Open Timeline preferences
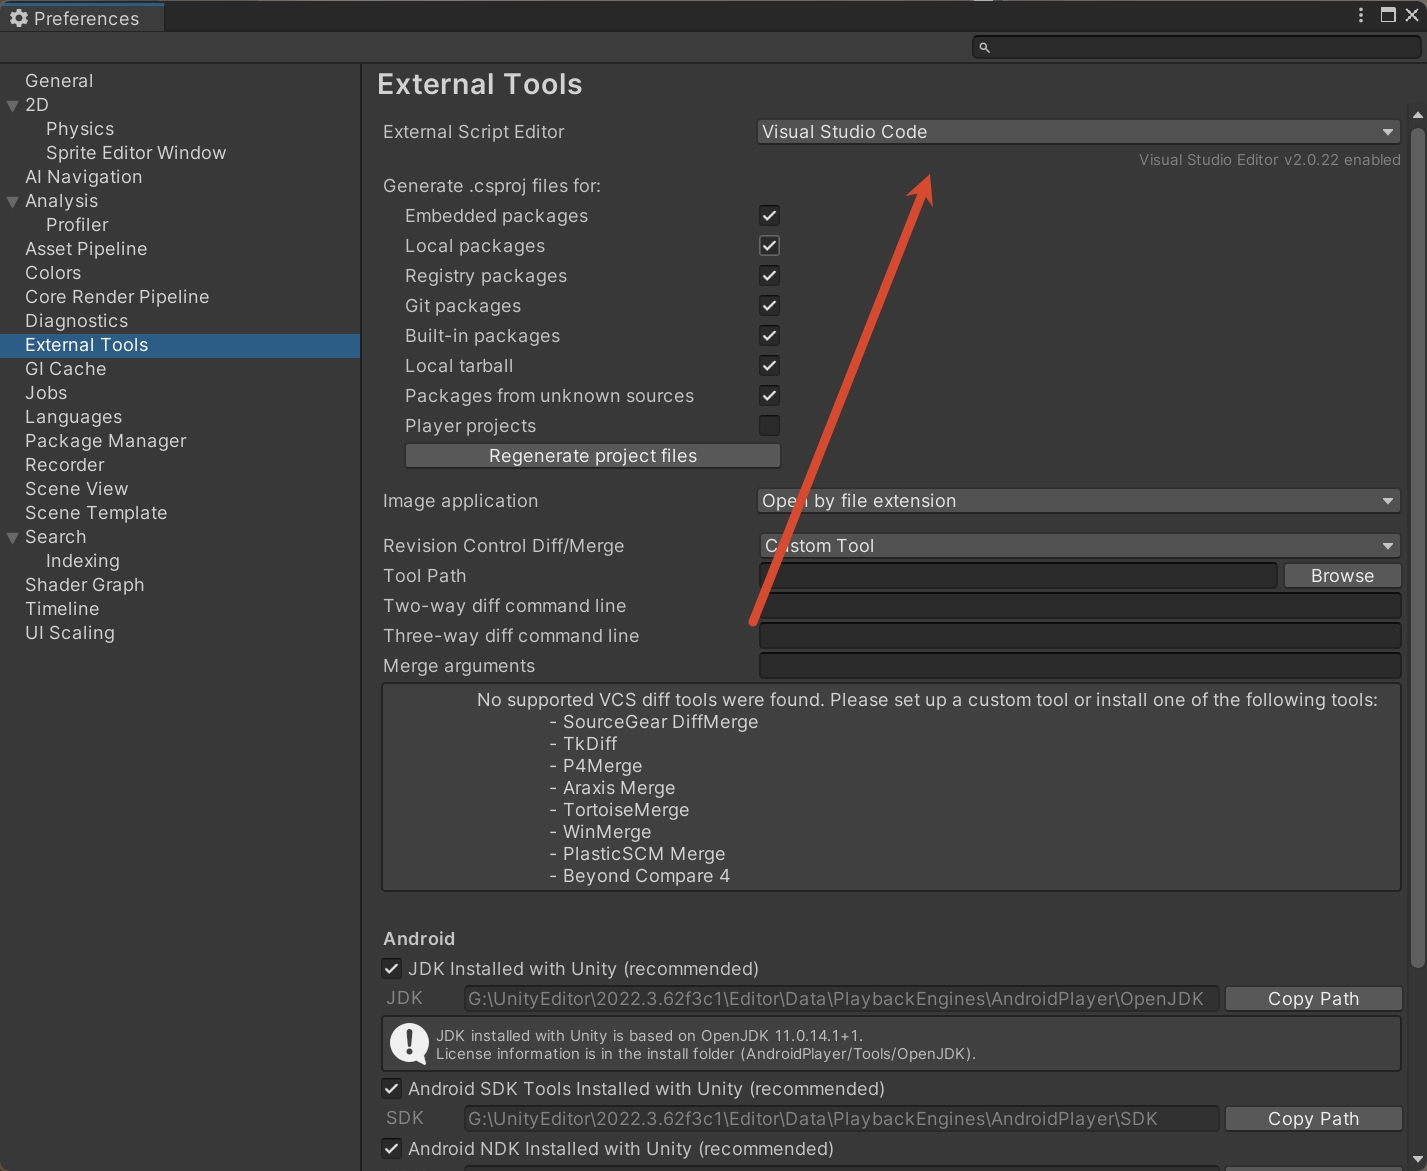The image size is (1427, 1171). click(x=62, y=609)
